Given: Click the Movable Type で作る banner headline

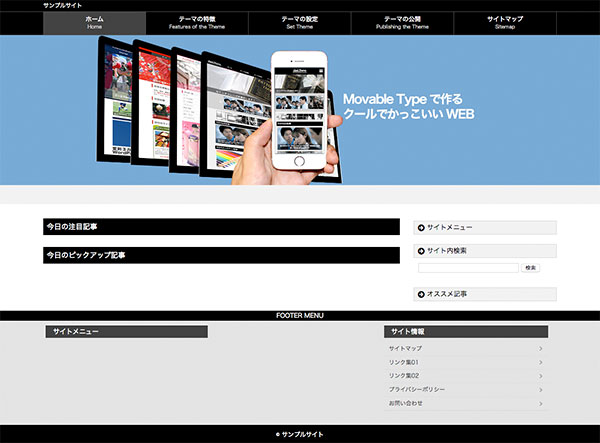Looking at the screenshot, I should pyautogui.click(x=403, y=99).
